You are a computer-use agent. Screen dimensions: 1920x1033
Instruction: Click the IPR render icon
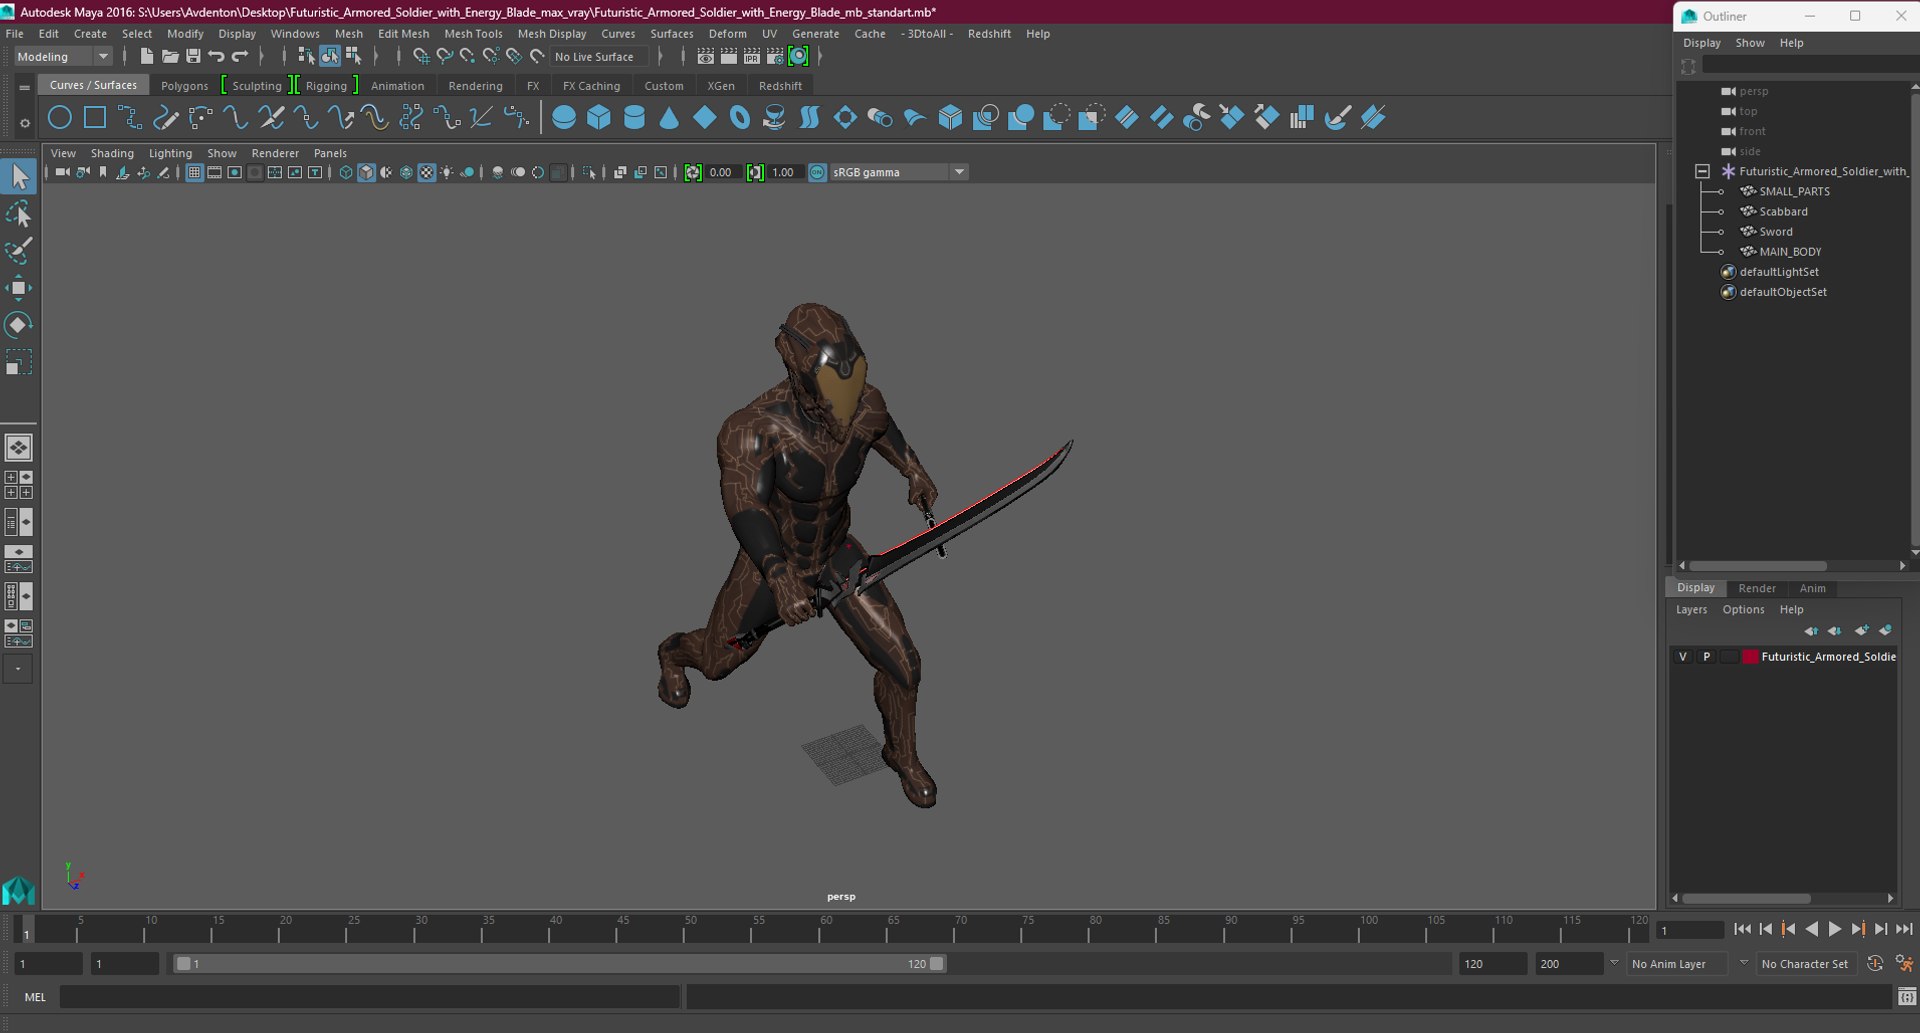point(752,57)
